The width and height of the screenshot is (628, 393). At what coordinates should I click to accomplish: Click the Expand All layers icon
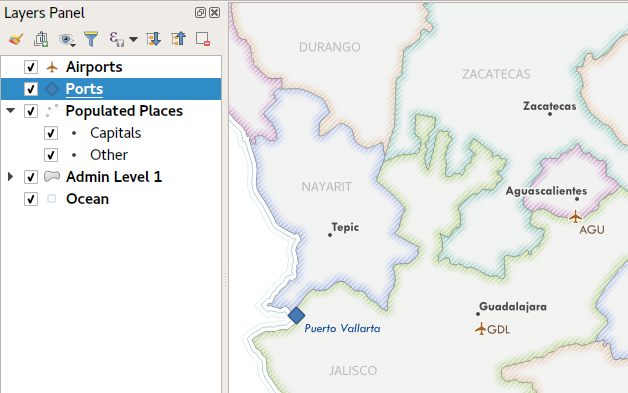(153, 39)
